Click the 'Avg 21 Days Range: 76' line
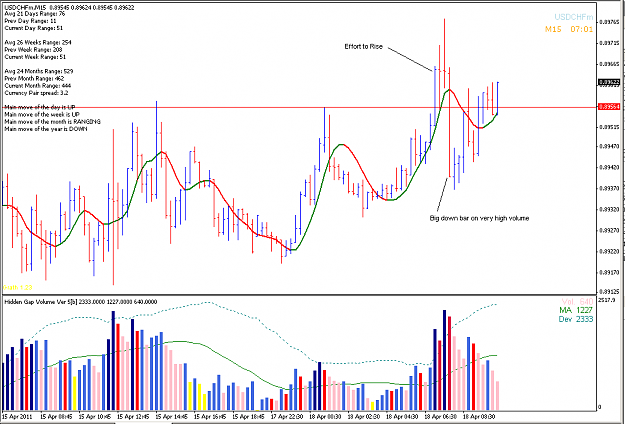The height and width of the screenshot is (424, 625). 34,14
